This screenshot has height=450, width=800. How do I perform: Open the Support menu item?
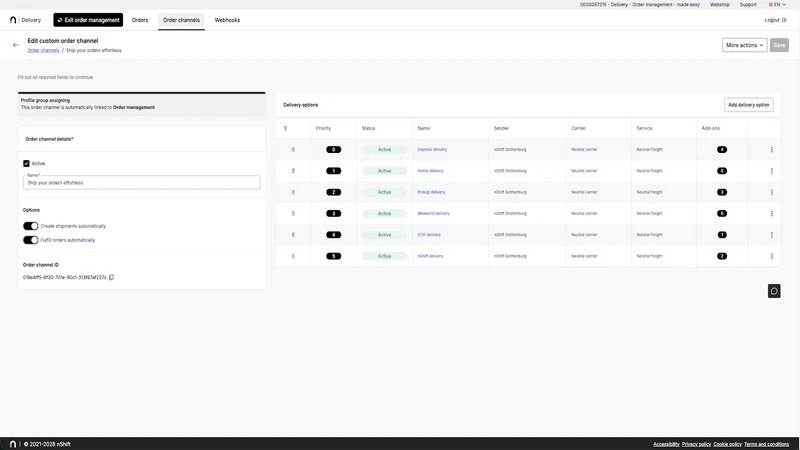tap(748, 5)
